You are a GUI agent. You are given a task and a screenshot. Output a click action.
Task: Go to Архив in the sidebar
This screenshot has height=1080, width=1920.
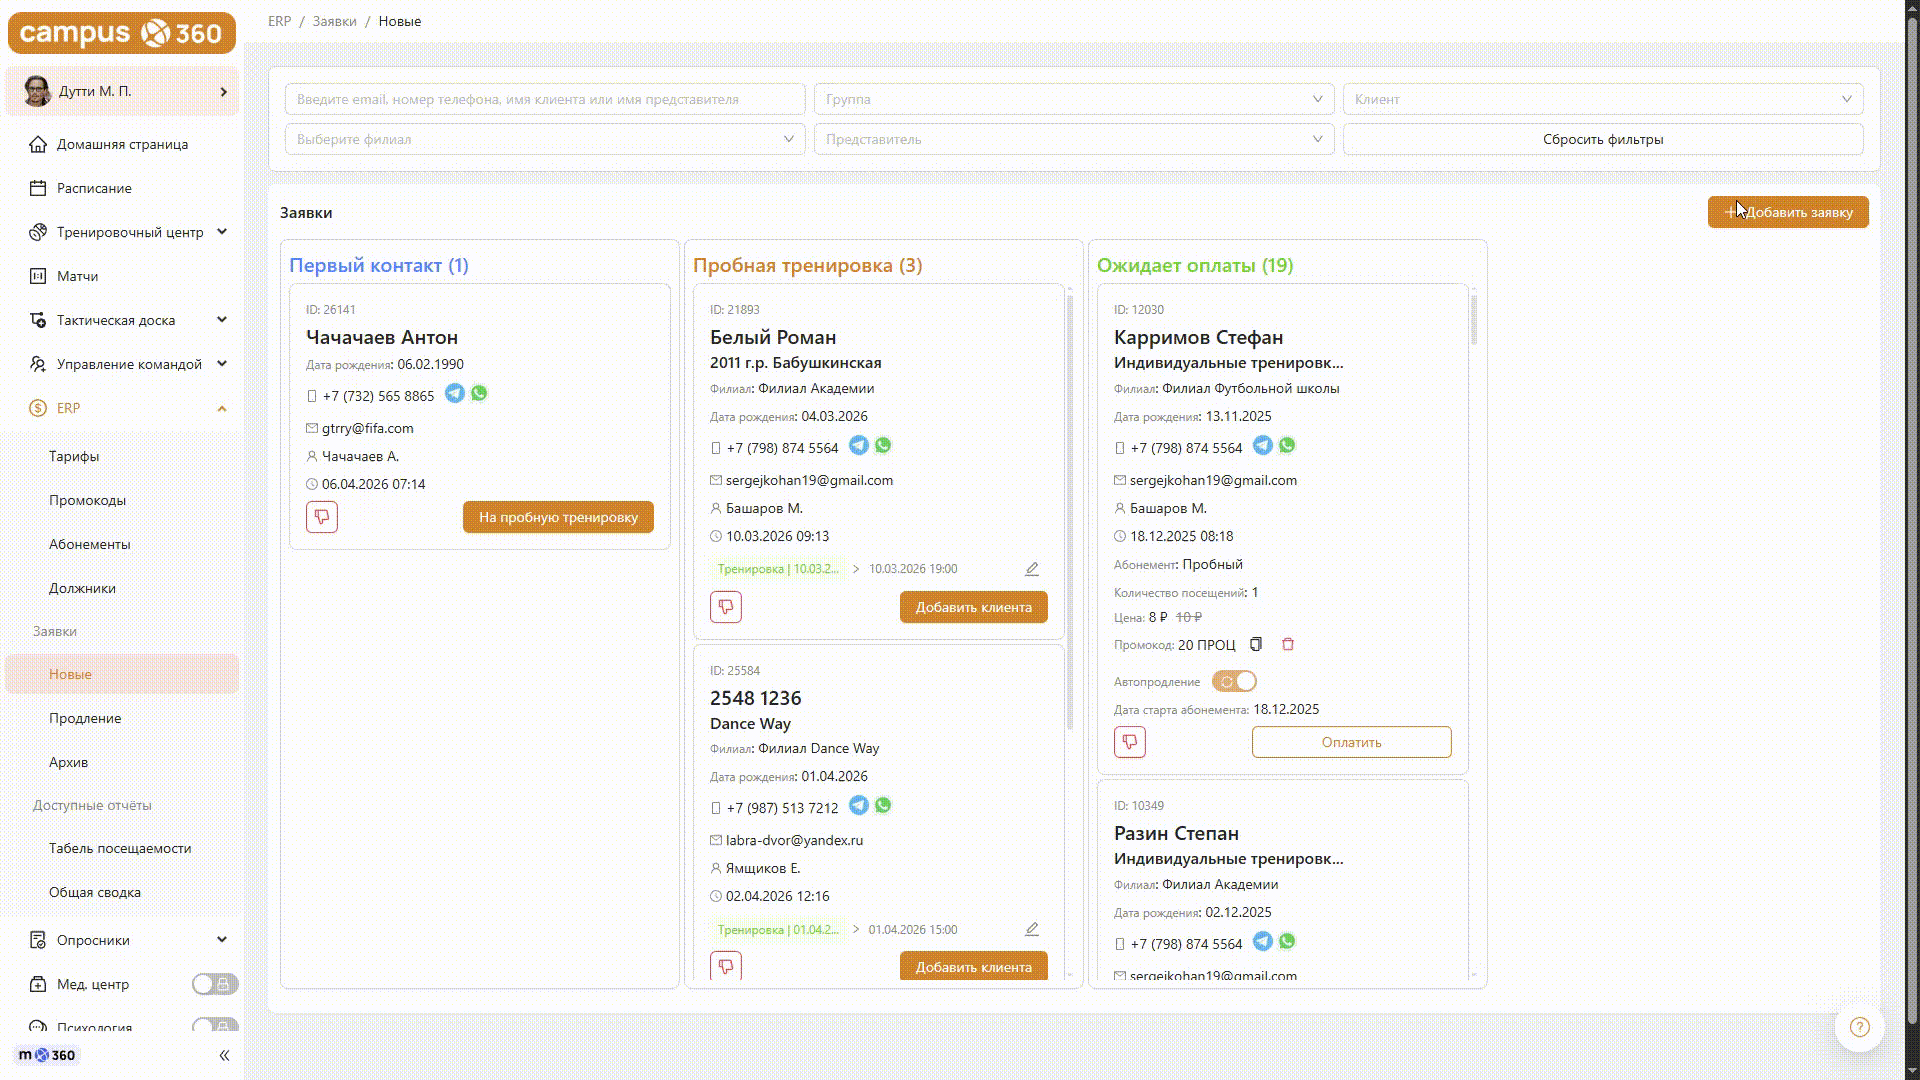point(68,762)
